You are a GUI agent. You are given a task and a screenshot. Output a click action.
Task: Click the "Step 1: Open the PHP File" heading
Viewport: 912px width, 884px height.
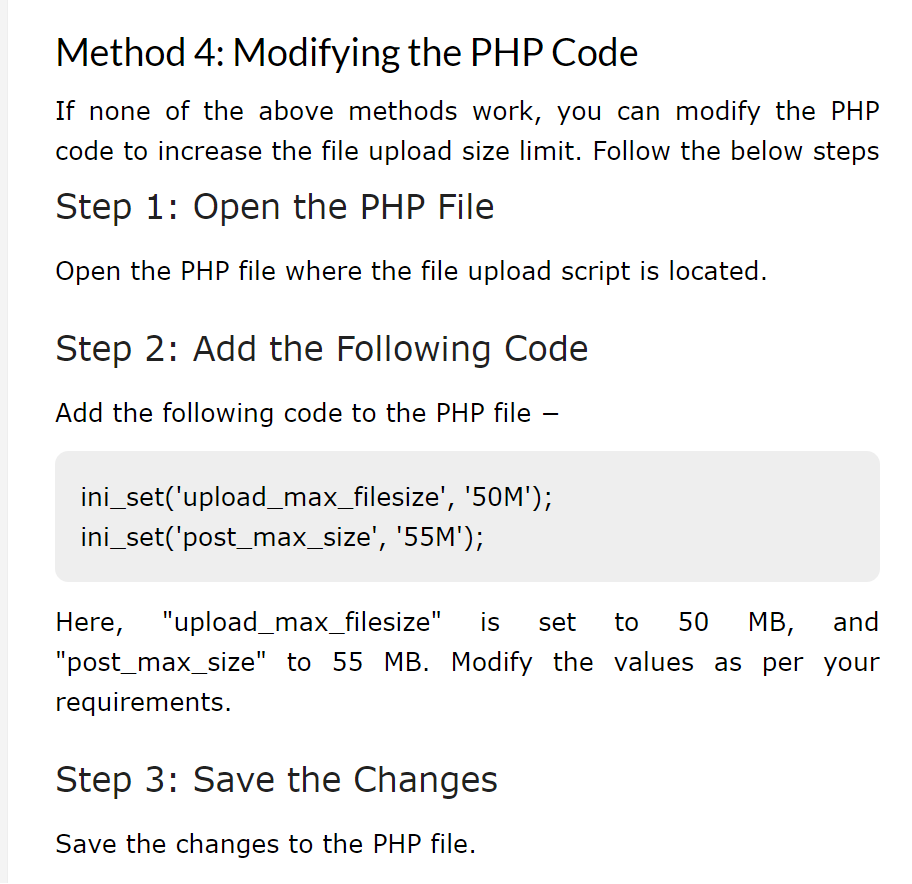tap(275, 207)
